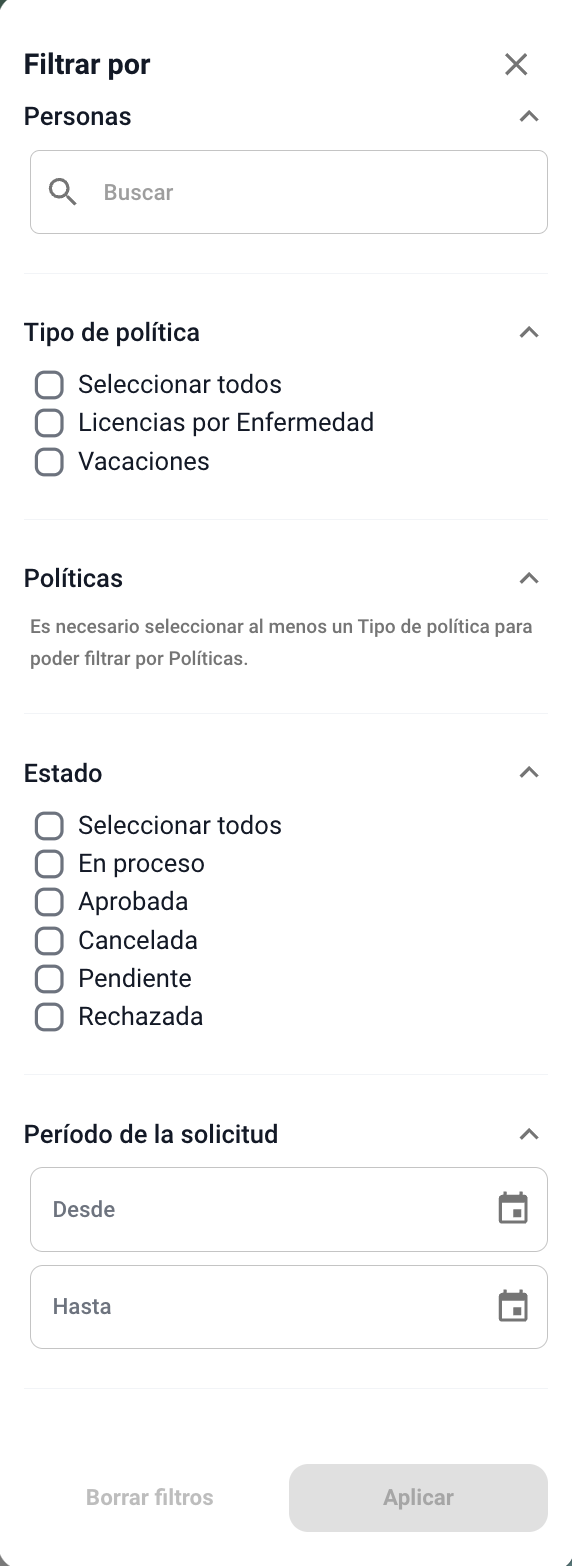
Task: Click the search magnifier icon in Personas
Action: point(63,192)
